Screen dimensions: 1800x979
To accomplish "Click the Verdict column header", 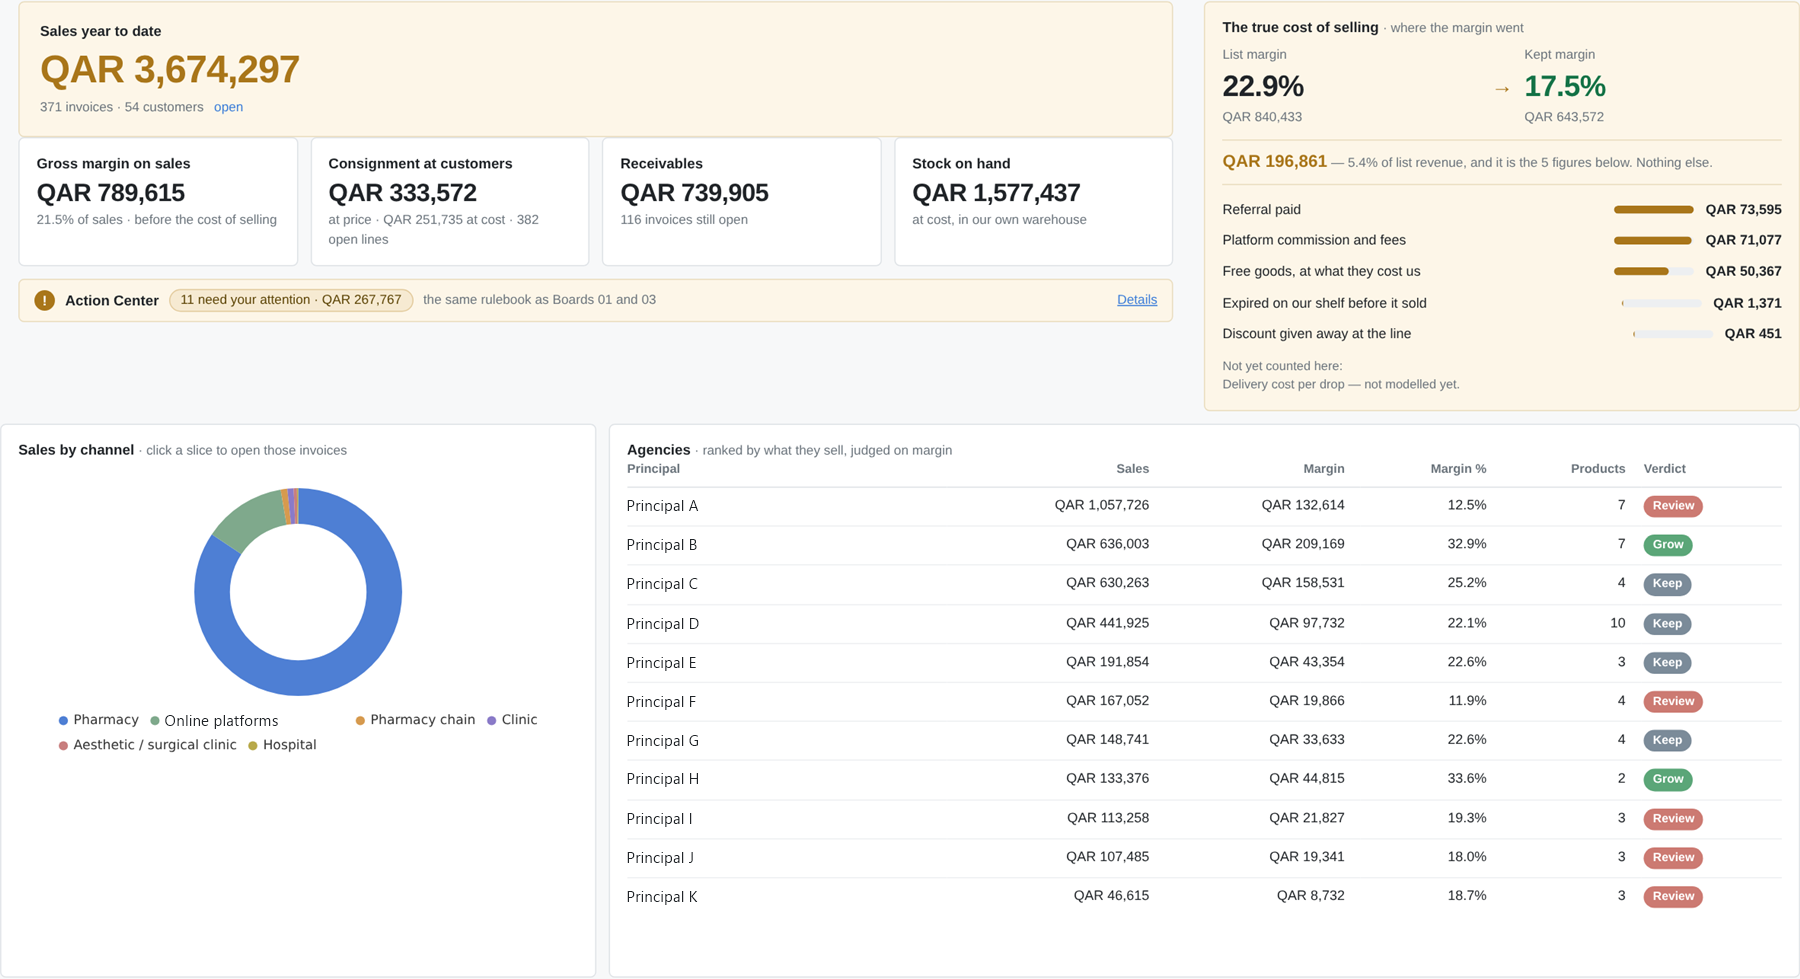I will 1665,469.
